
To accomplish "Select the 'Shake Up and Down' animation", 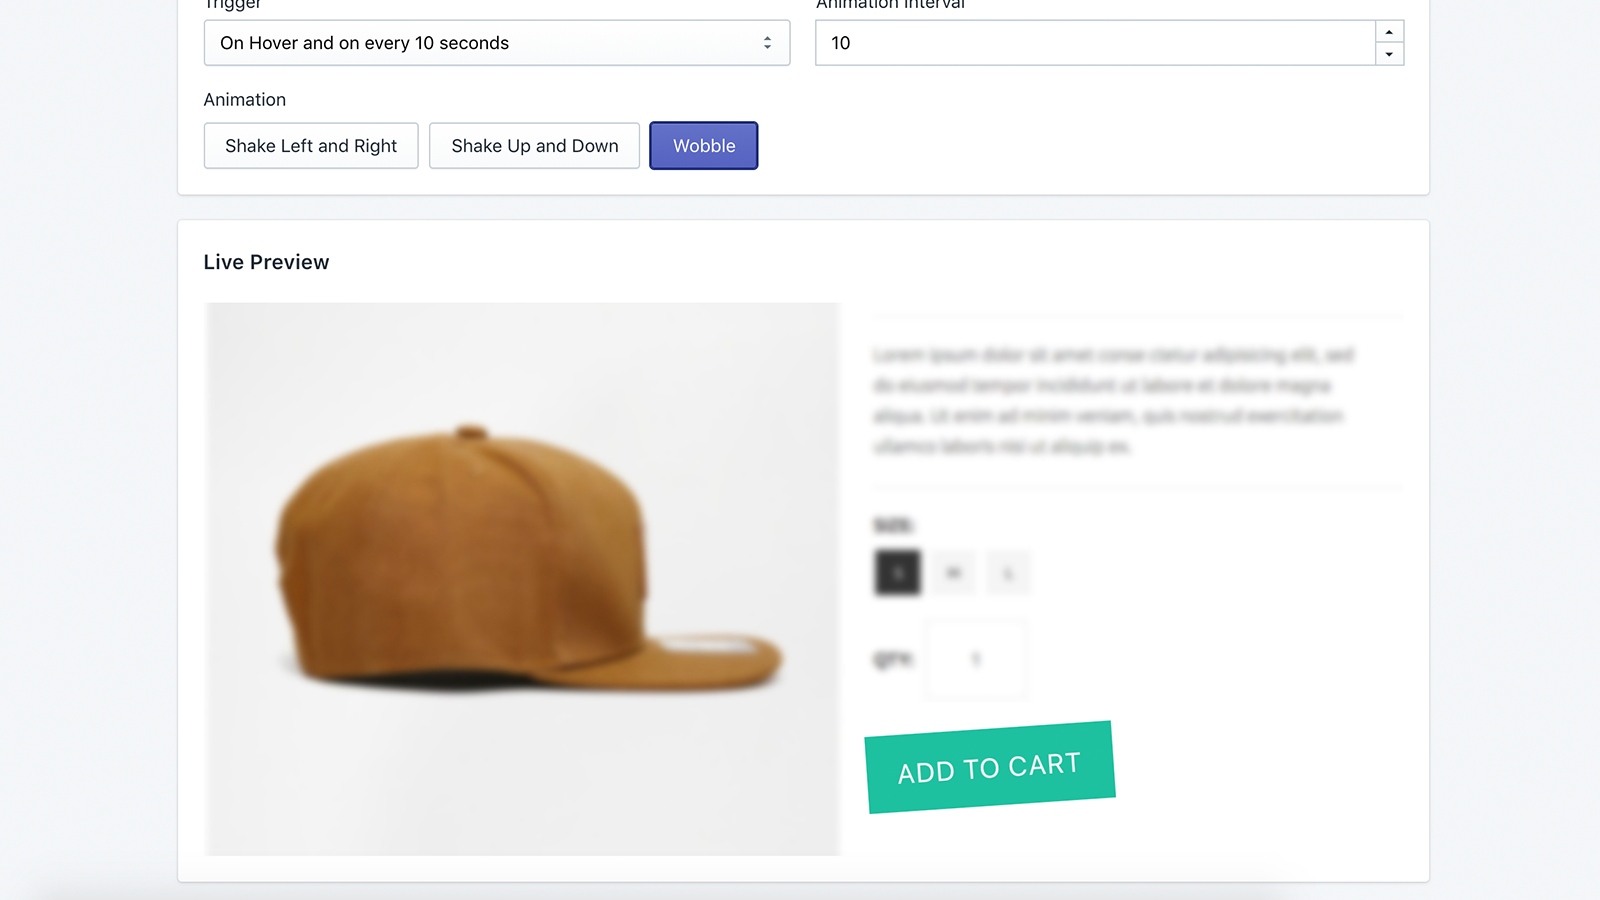I will pos(534,145).
